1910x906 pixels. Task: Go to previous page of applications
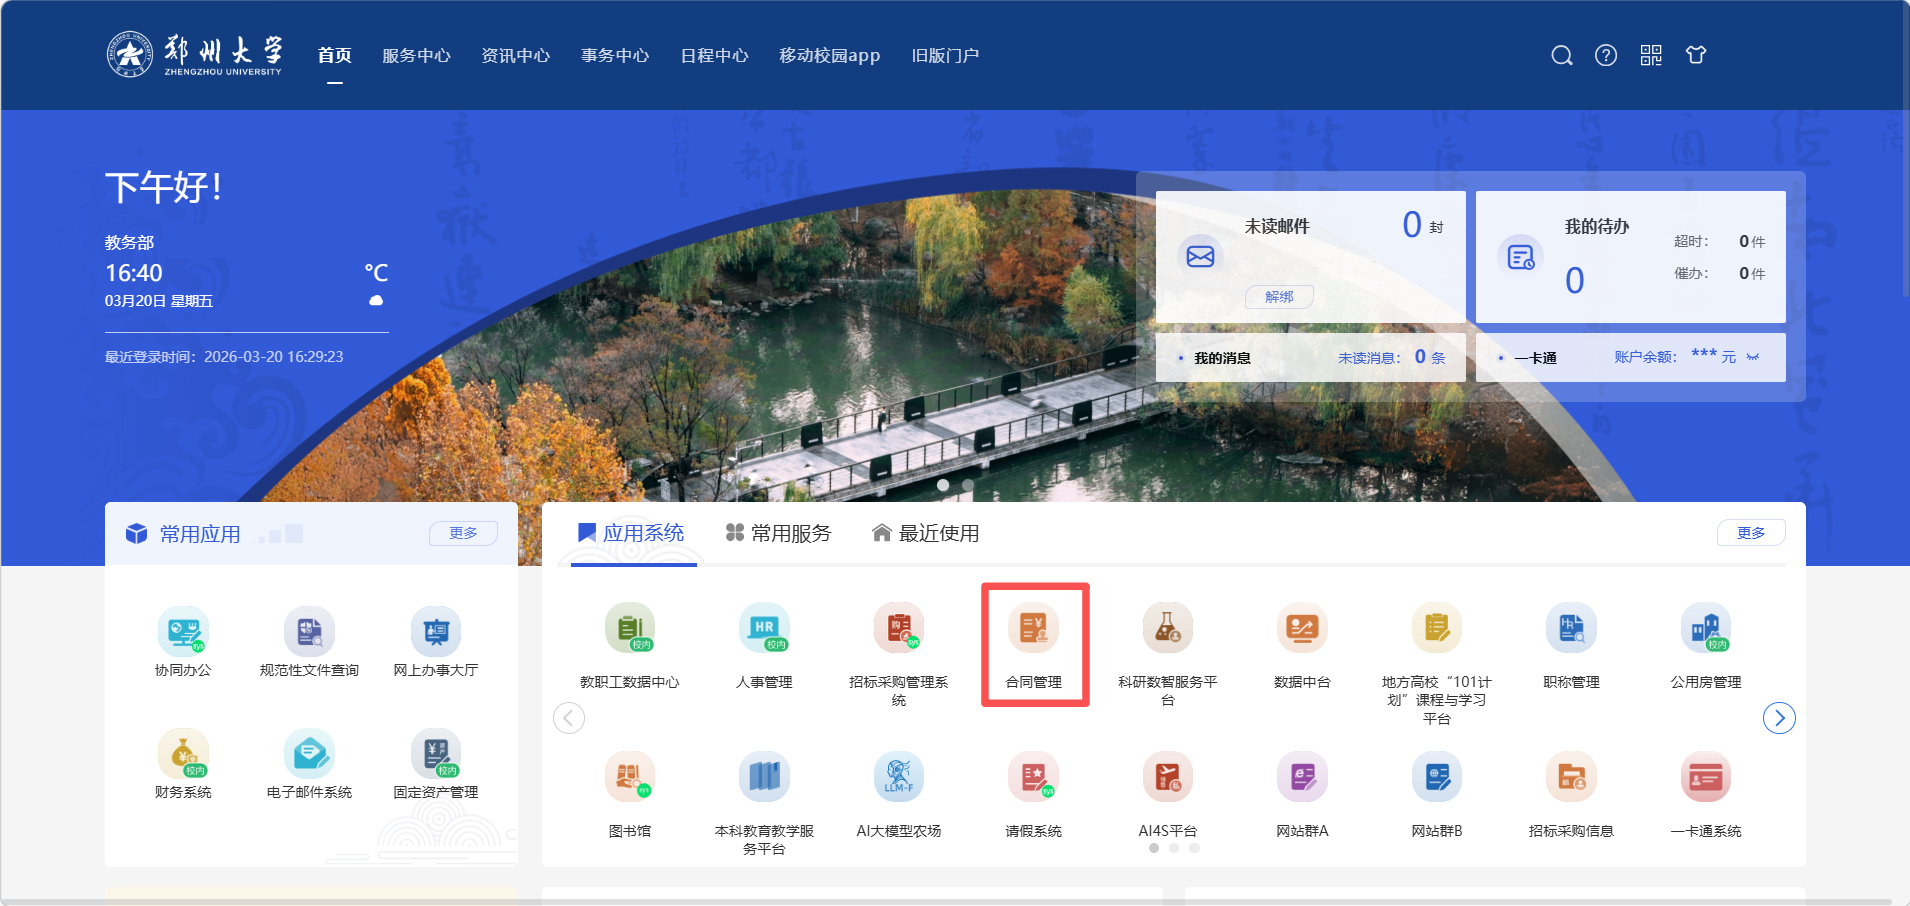569,718
